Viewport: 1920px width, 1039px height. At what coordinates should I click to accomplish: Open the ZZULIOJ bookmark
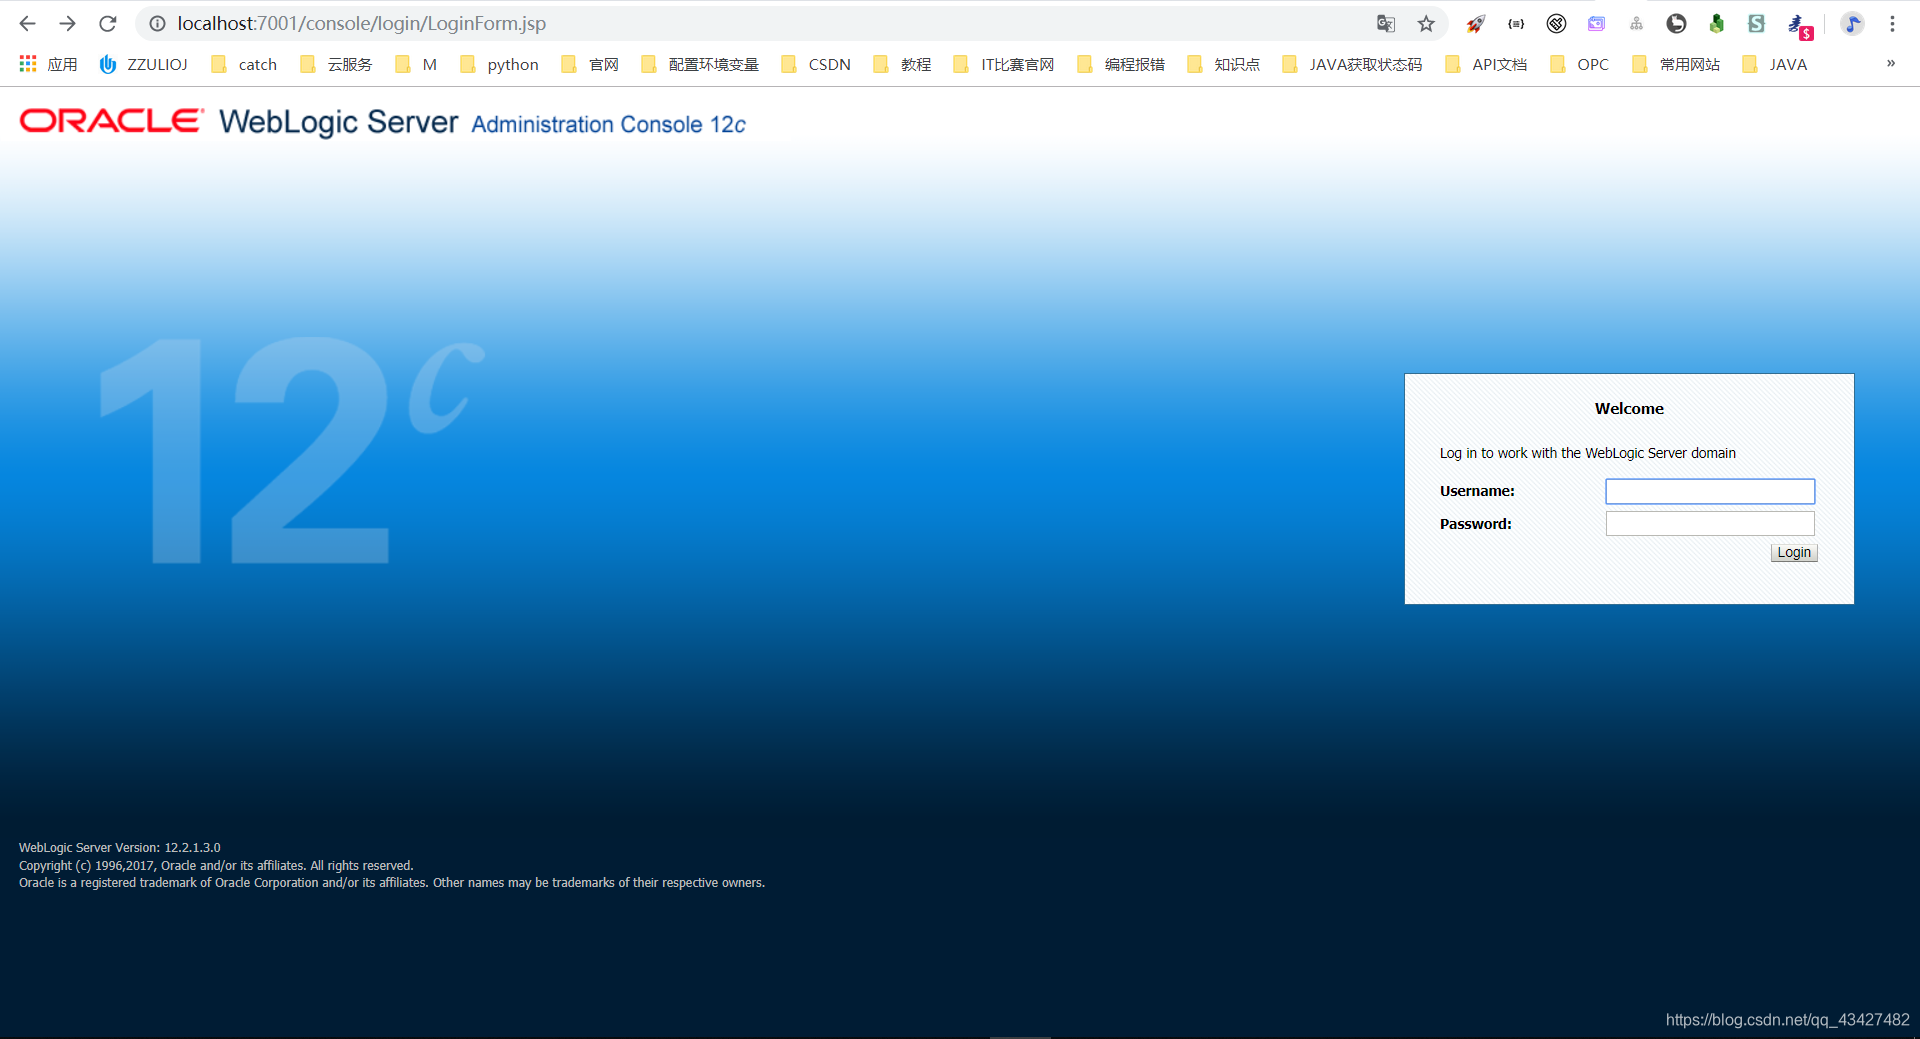click(x=143, y=64)
